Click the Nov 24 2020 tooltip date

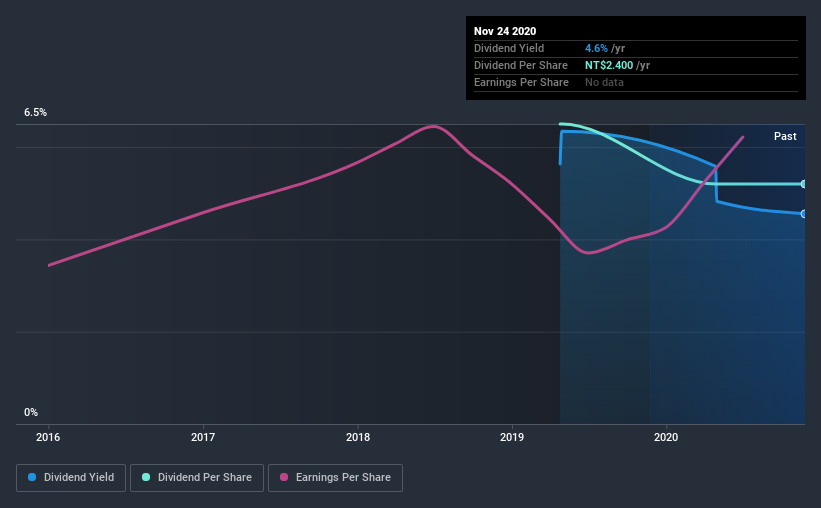[505, 31]
